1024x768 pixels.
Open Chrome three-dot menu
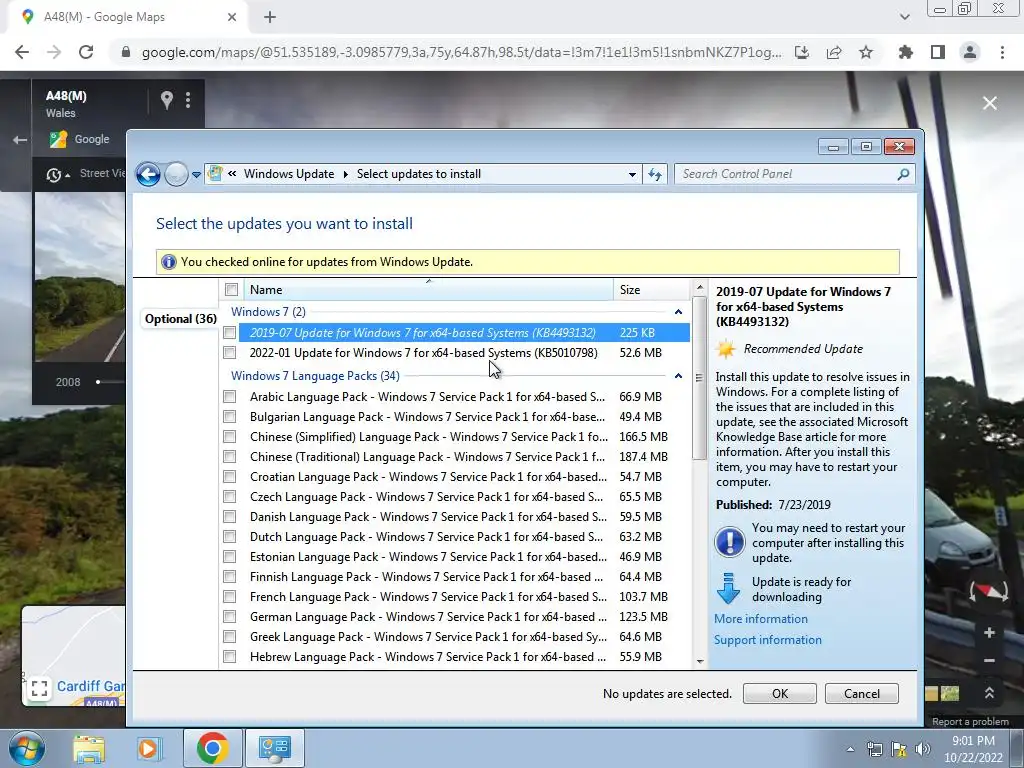1002,52
